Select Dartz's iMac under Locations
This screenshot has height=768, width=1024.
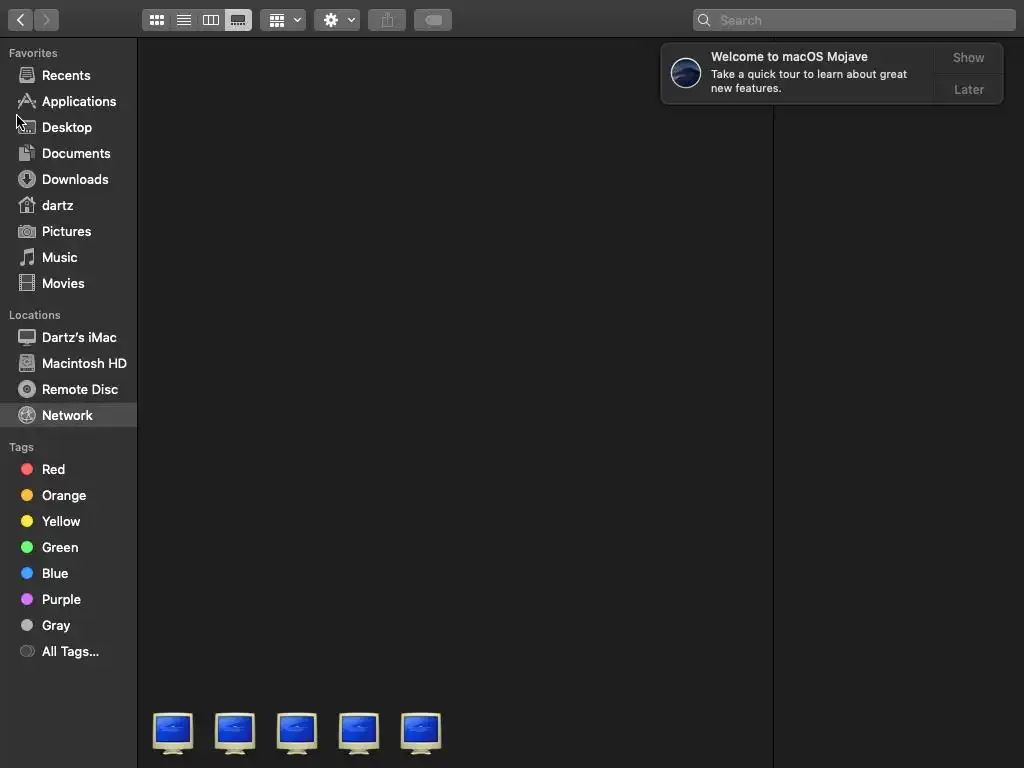pos(69,337)
